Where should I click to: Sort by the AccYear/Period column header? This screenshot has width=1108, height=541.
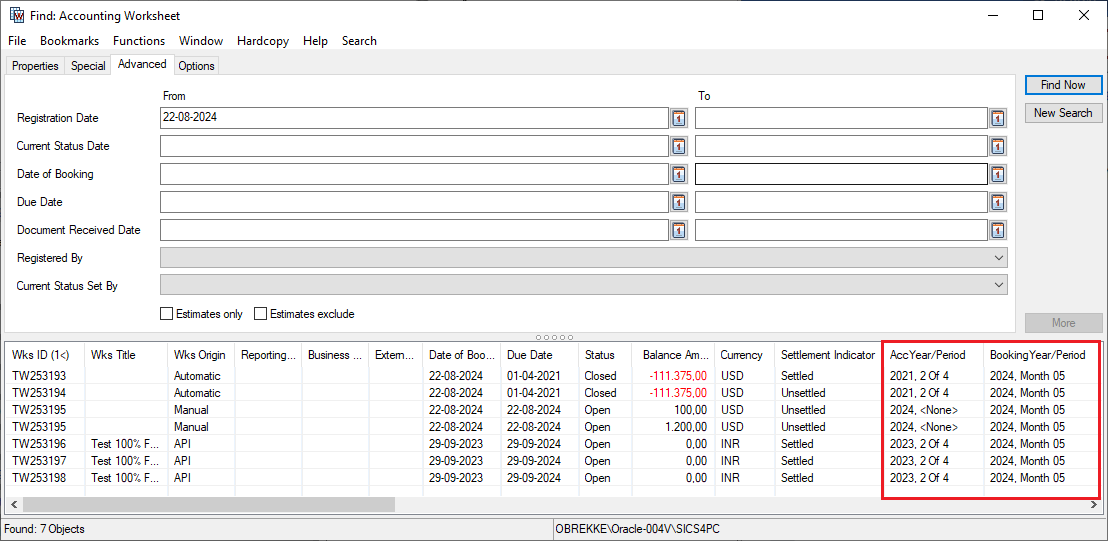pos(933,355)
